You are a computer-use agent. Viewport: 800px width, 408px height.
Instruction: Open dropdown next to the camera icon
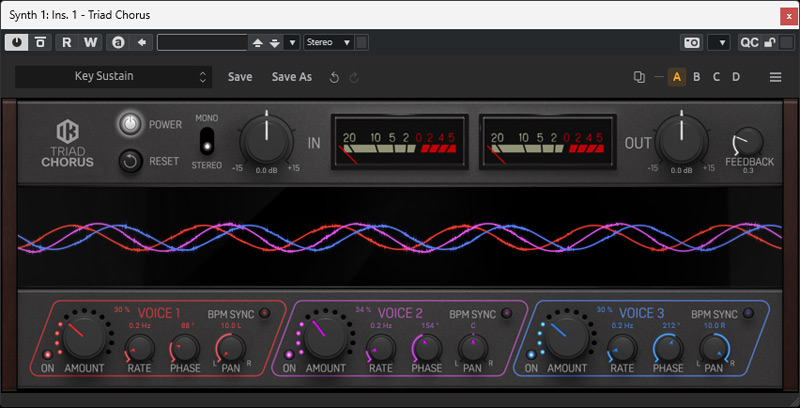pos(718,42)
